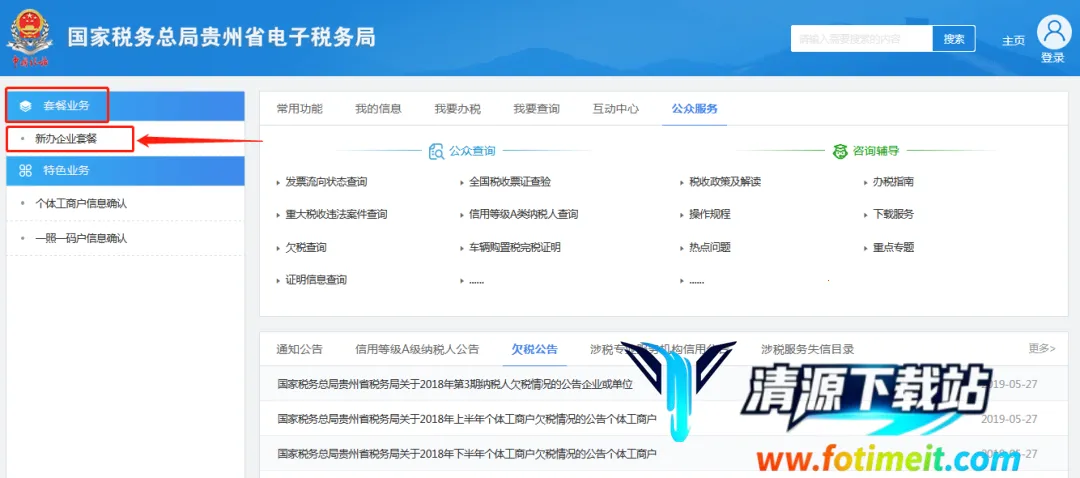1080x478 pixels.
Task: Switch to 信用等级A级纳税人公告 tab
Action: 417,349
